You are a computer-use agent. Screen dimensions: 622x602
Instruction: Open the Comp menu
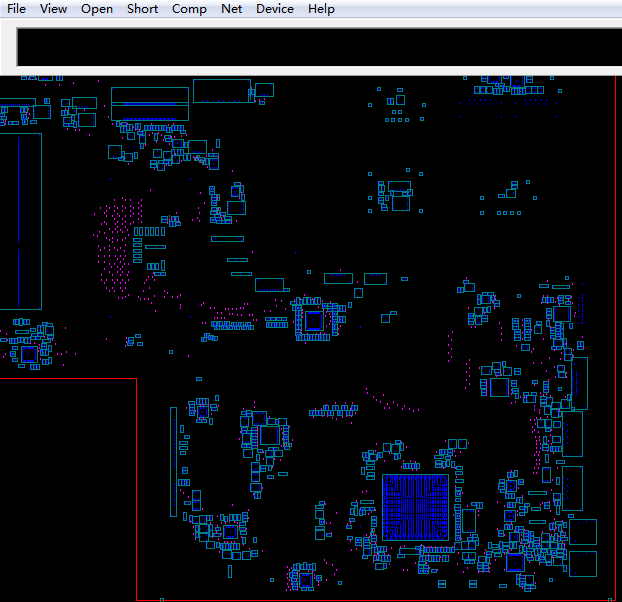pos(189,9)
